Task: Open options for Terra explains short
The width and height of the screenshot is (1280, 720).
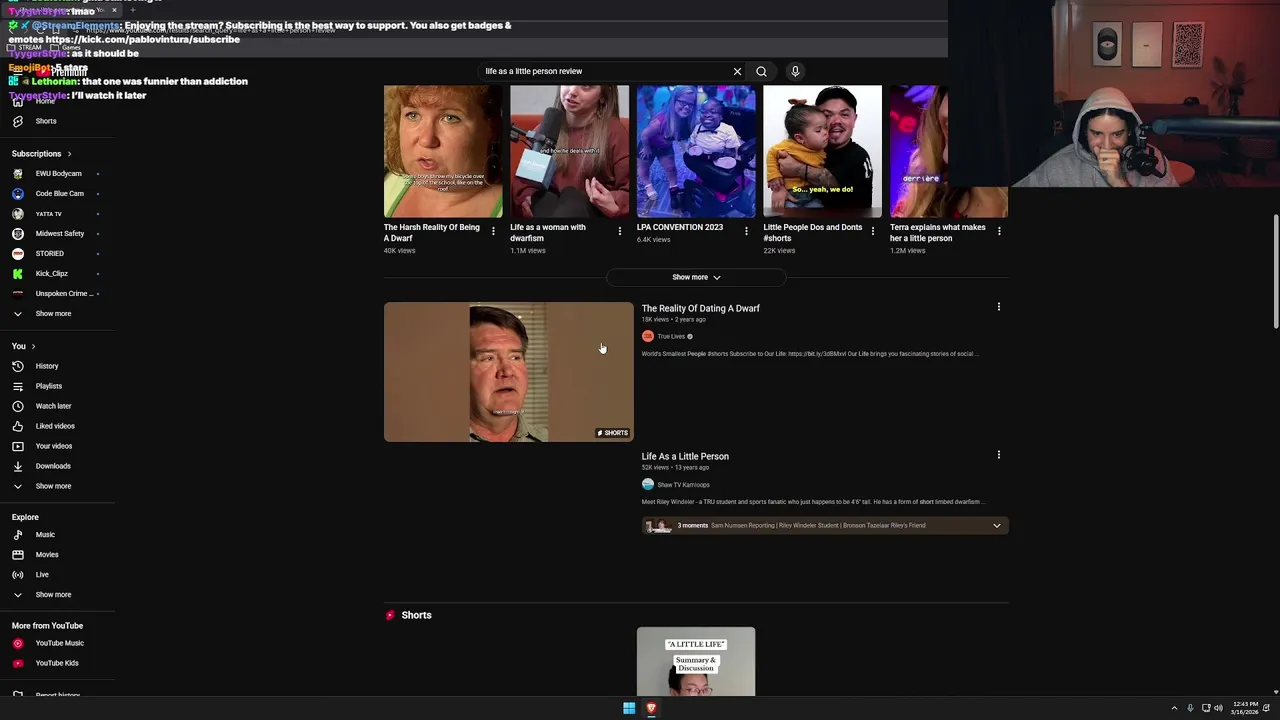Action: pyautogui.click(x=999, y=231)
